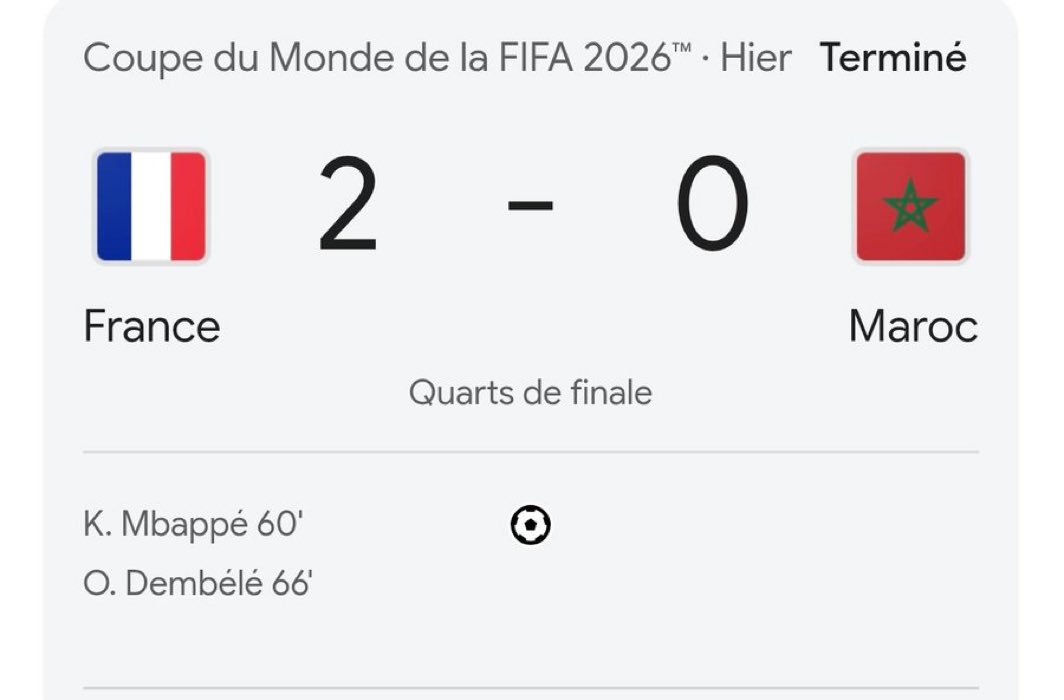This screenshot has height=700, width=1064.
Task: Click the Dembélé player name
Action: point(194,583)
